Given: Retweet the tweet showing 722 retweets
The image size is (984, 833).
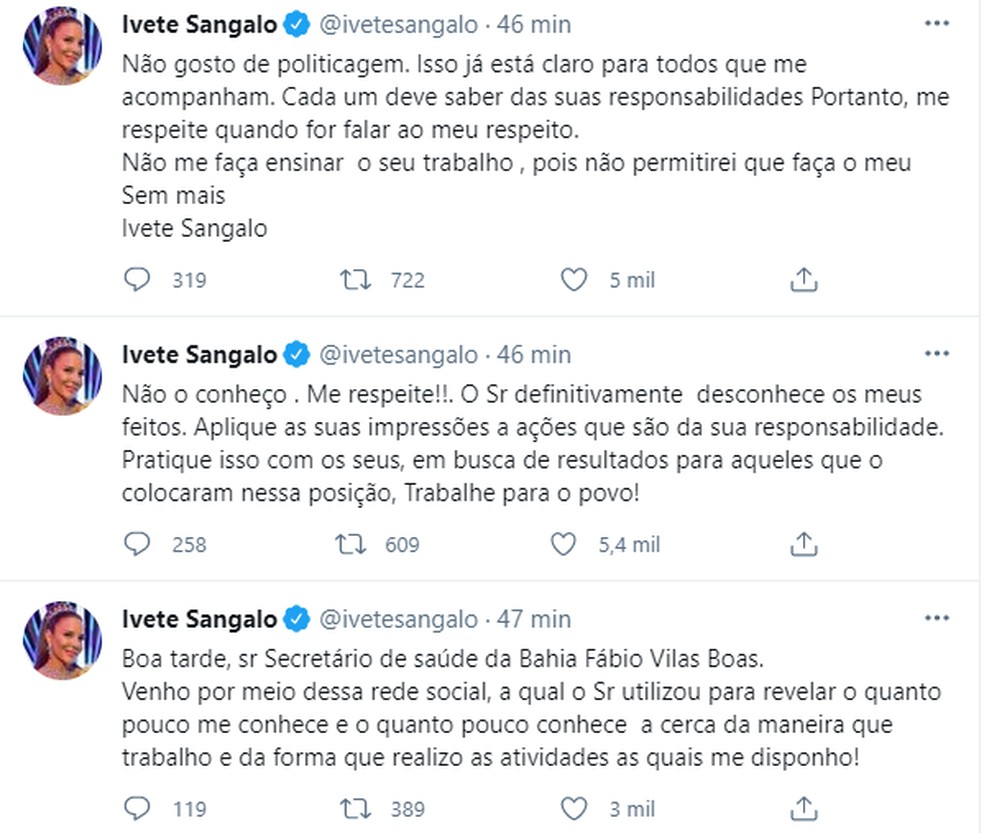Looking at the screenshot, I should (353, 281).
